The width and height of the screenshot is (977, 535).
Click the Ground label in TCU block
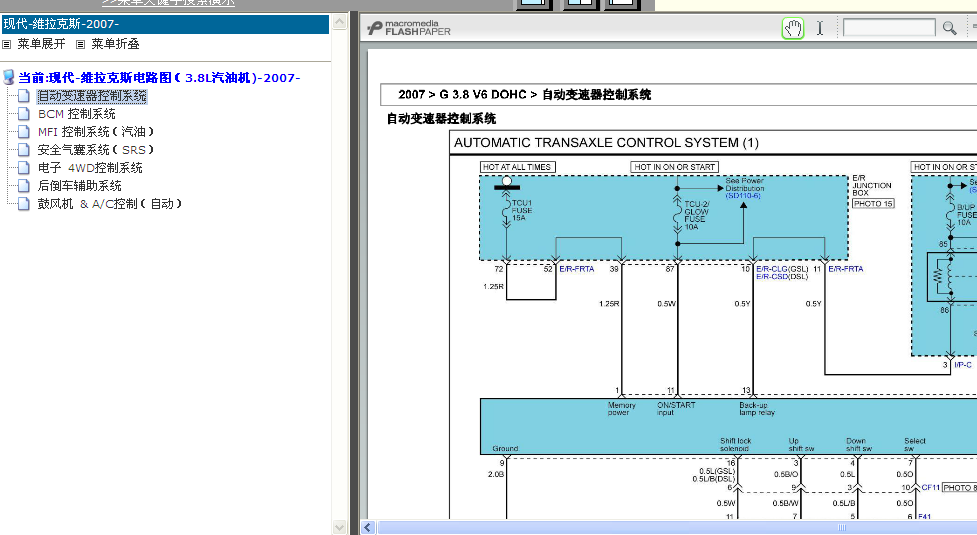[x=505, y=448]
